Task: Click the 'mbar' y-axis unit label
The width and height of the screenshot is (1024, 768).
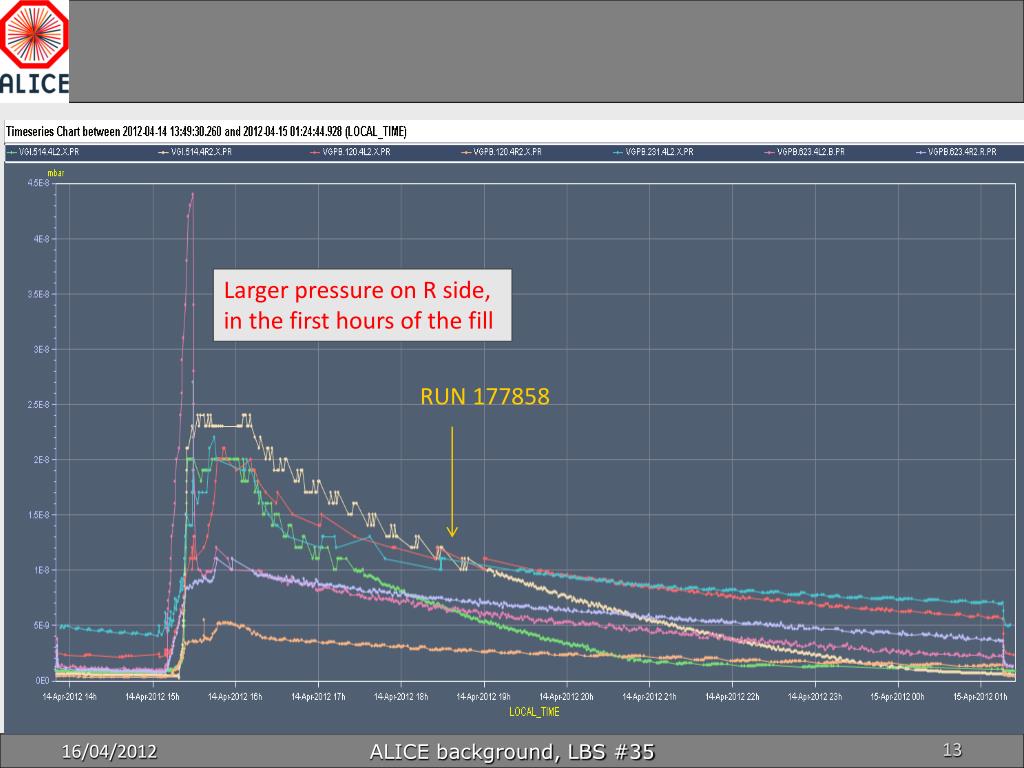Action: click(56, 173)
